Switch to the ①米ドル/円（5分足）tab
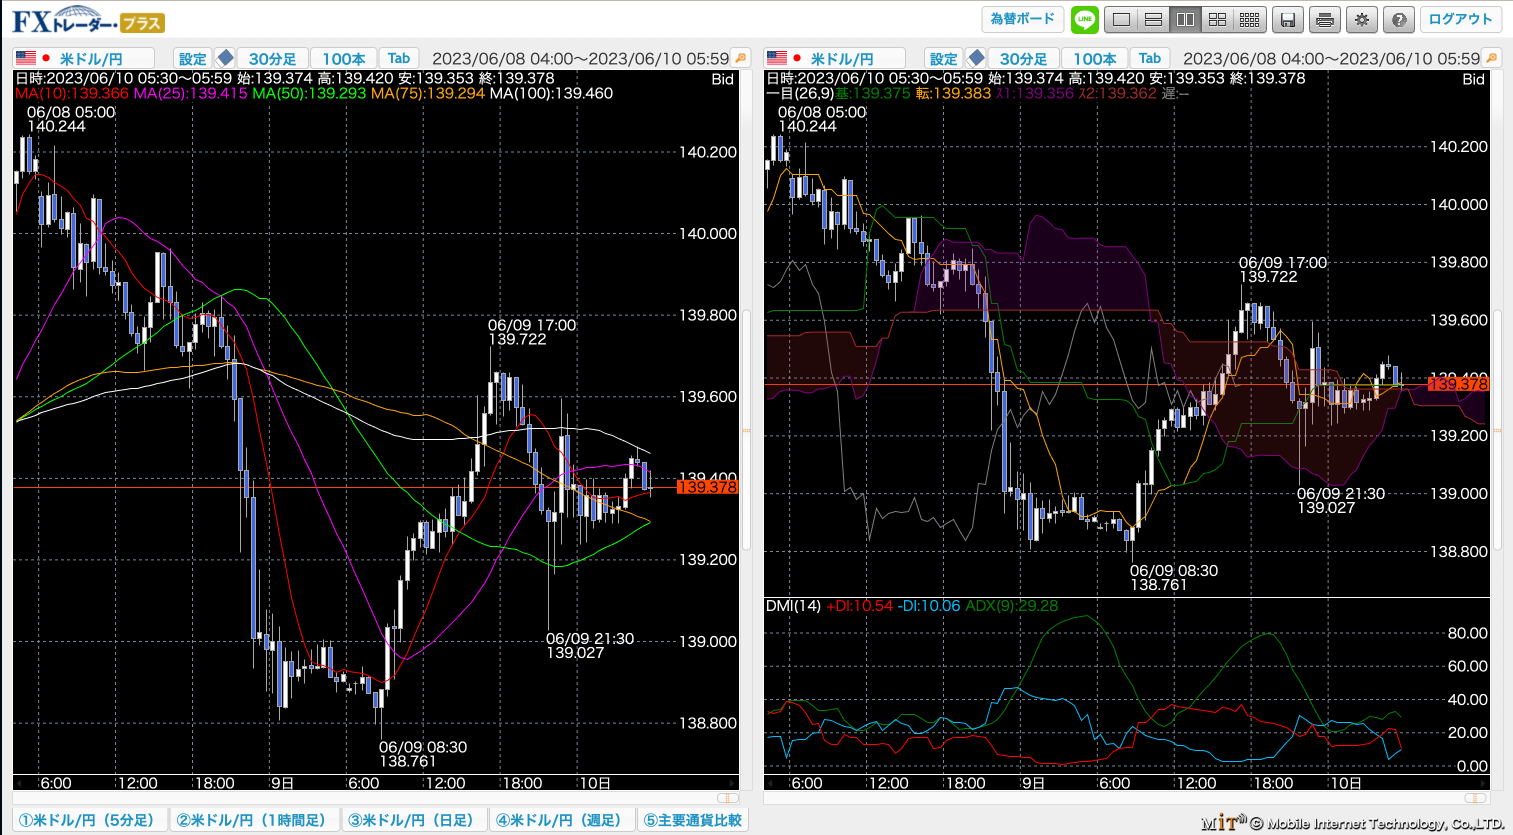Viewport: 1513px width, 835px height. (x=90, y=820)
